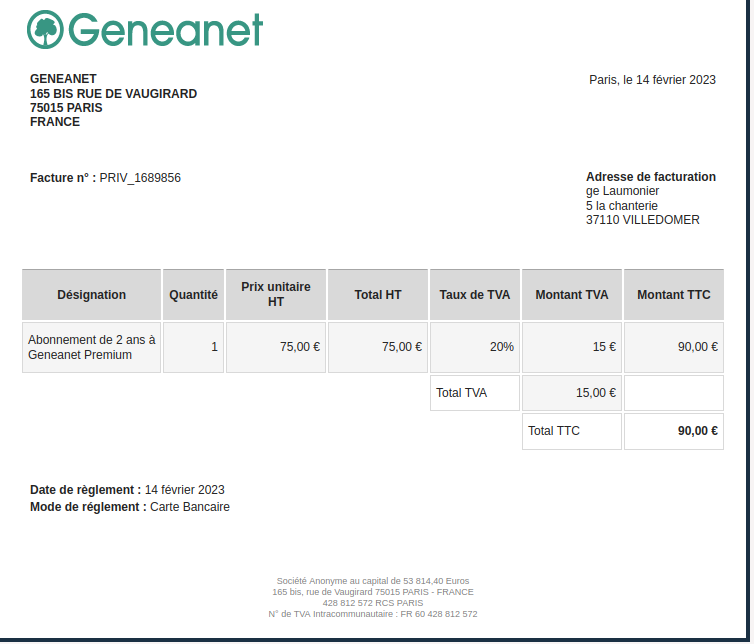Click the Geneanet tree logo icon
Screen dimensions: 754x644
45,30
